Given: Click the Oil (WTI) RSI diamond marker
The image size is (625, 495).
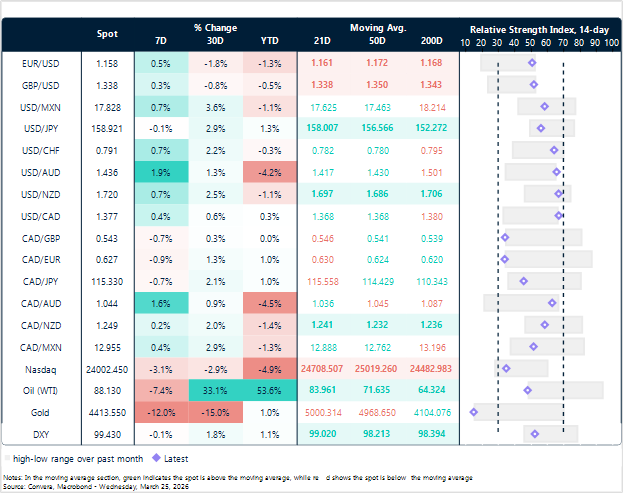Looking at the screenshot, I should (529, 391).
